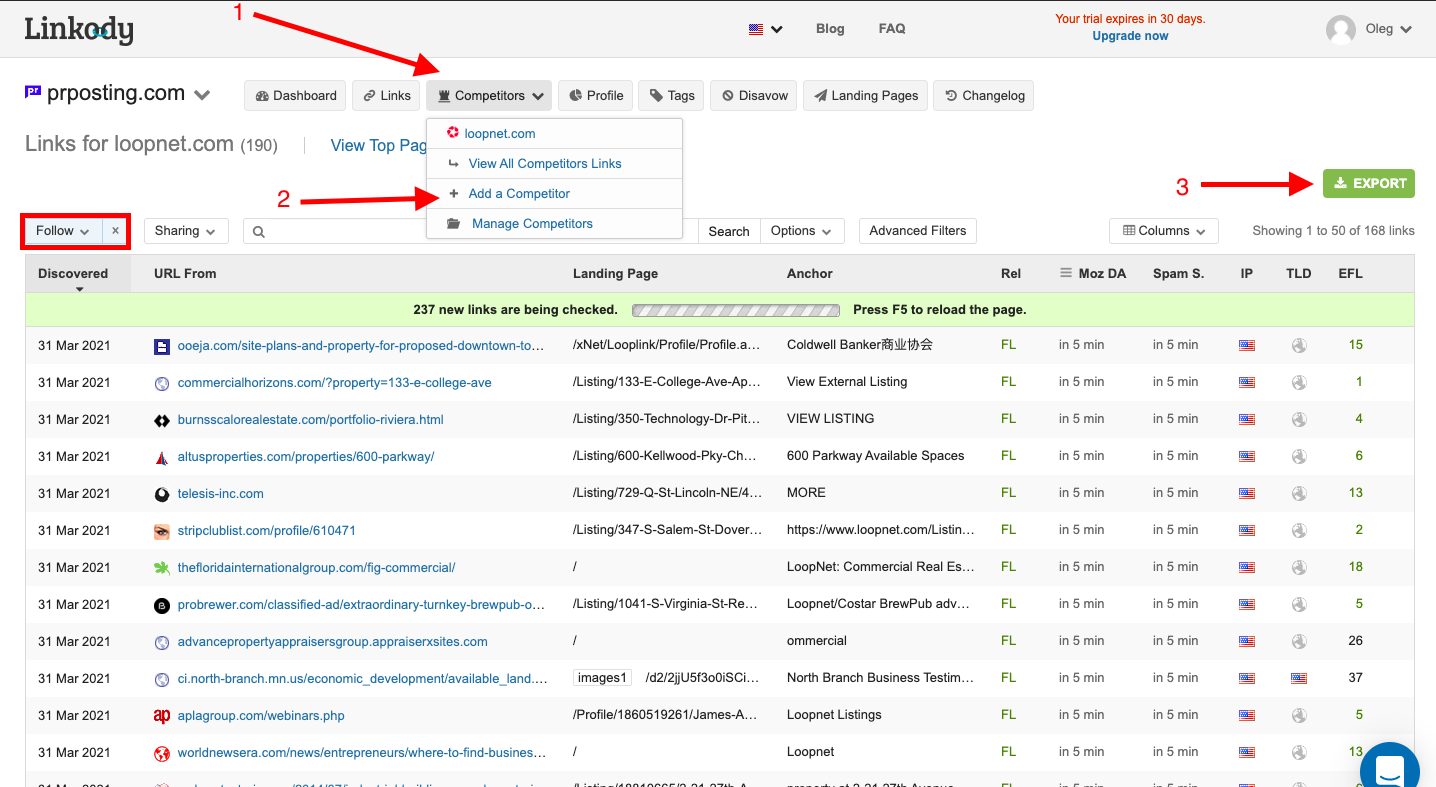Click the ooeja.com favicon
Screen dimensions: 1436x787
click(x=162, y=347)
